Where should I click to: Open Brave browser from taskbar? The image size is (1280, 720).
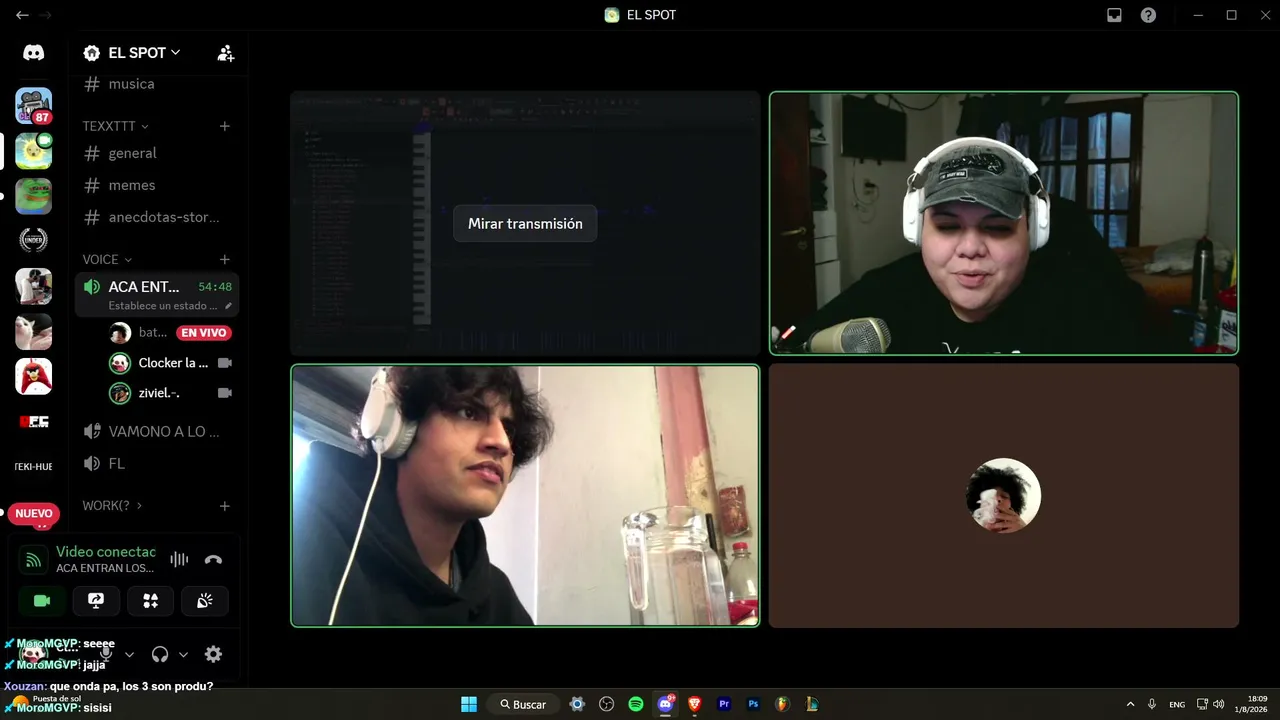[x=695, y=704]
